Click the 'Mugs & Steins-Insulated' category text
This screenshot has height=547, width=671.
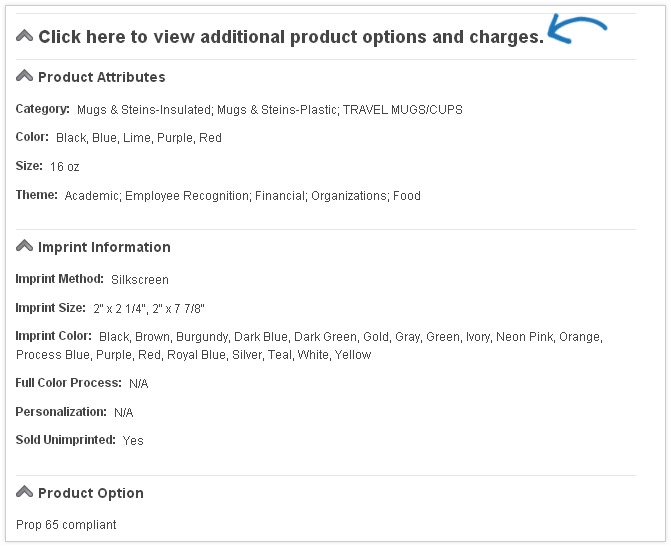click(144, 110)
